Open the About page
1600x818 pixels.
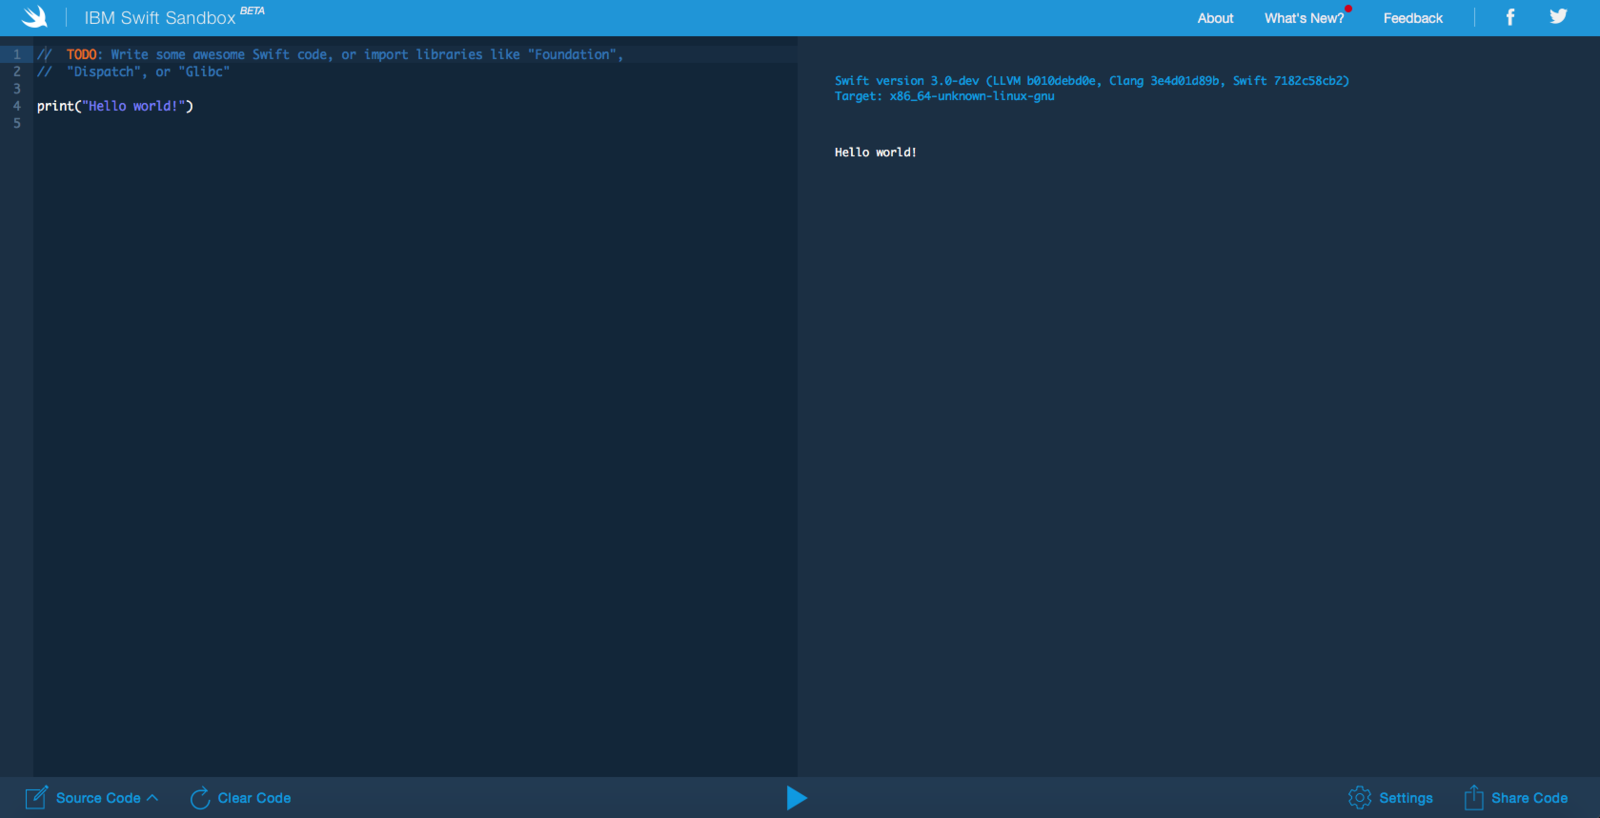point(1215,18)
